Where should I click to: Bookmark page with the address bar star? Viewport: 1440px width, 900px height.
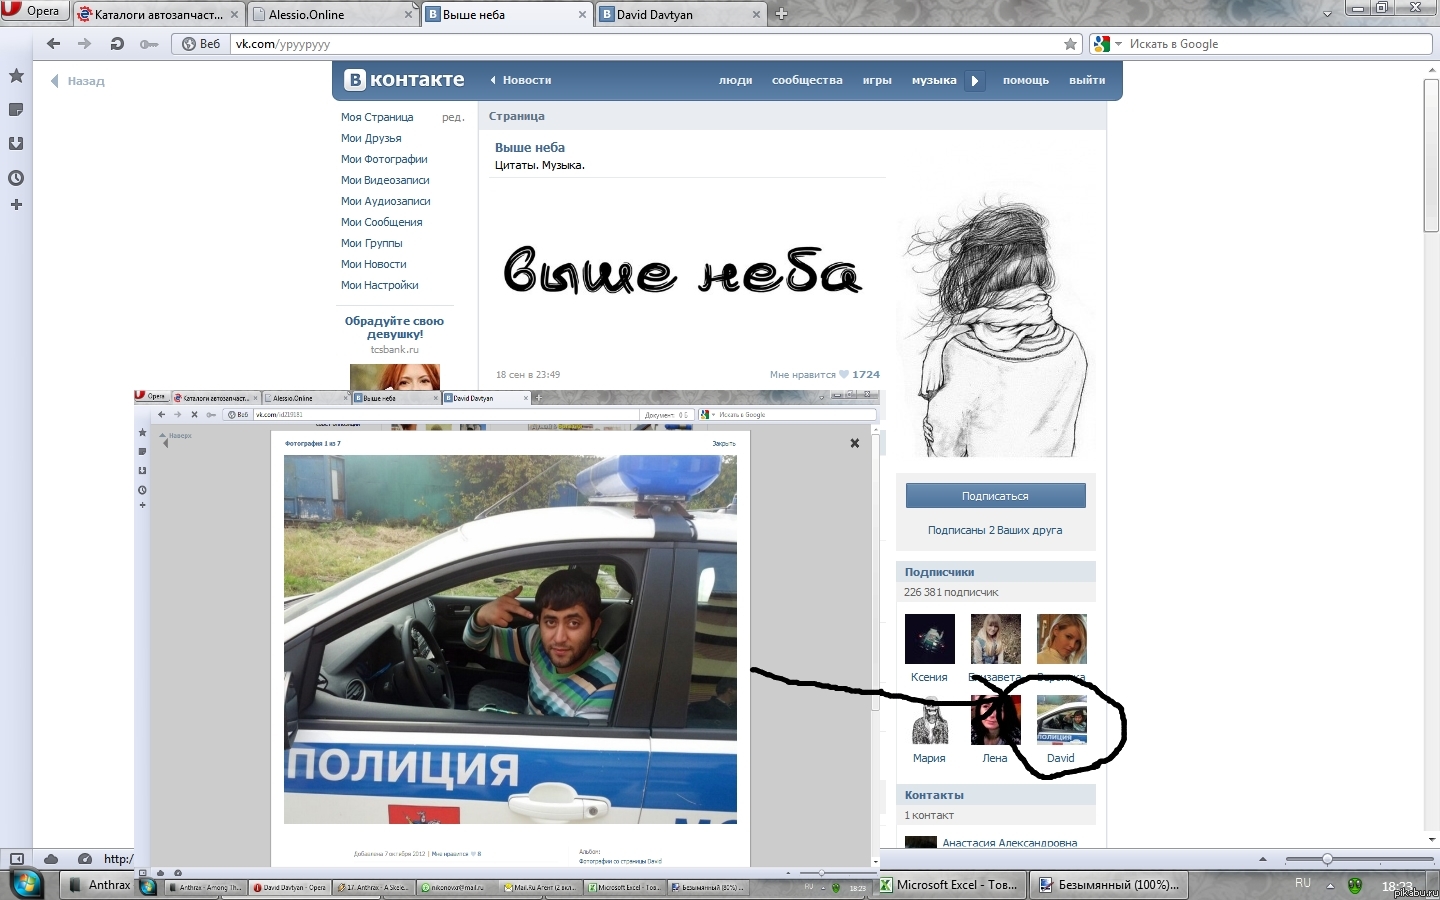[x=1070, y=44]
